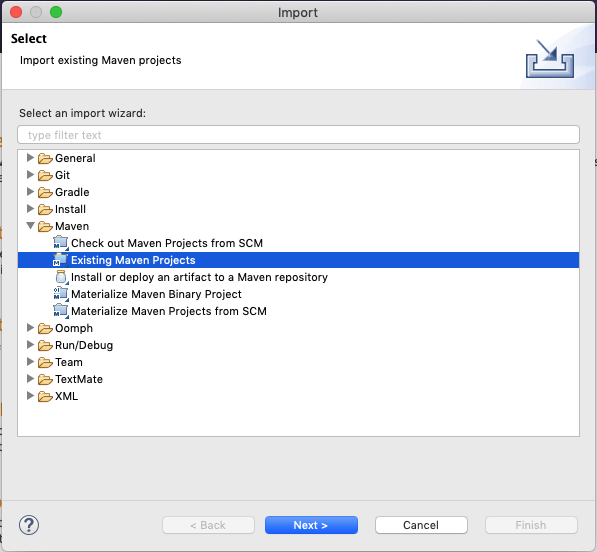Close the Import dialog with red button
Screen dimensions: 597x552
(16, 12)
